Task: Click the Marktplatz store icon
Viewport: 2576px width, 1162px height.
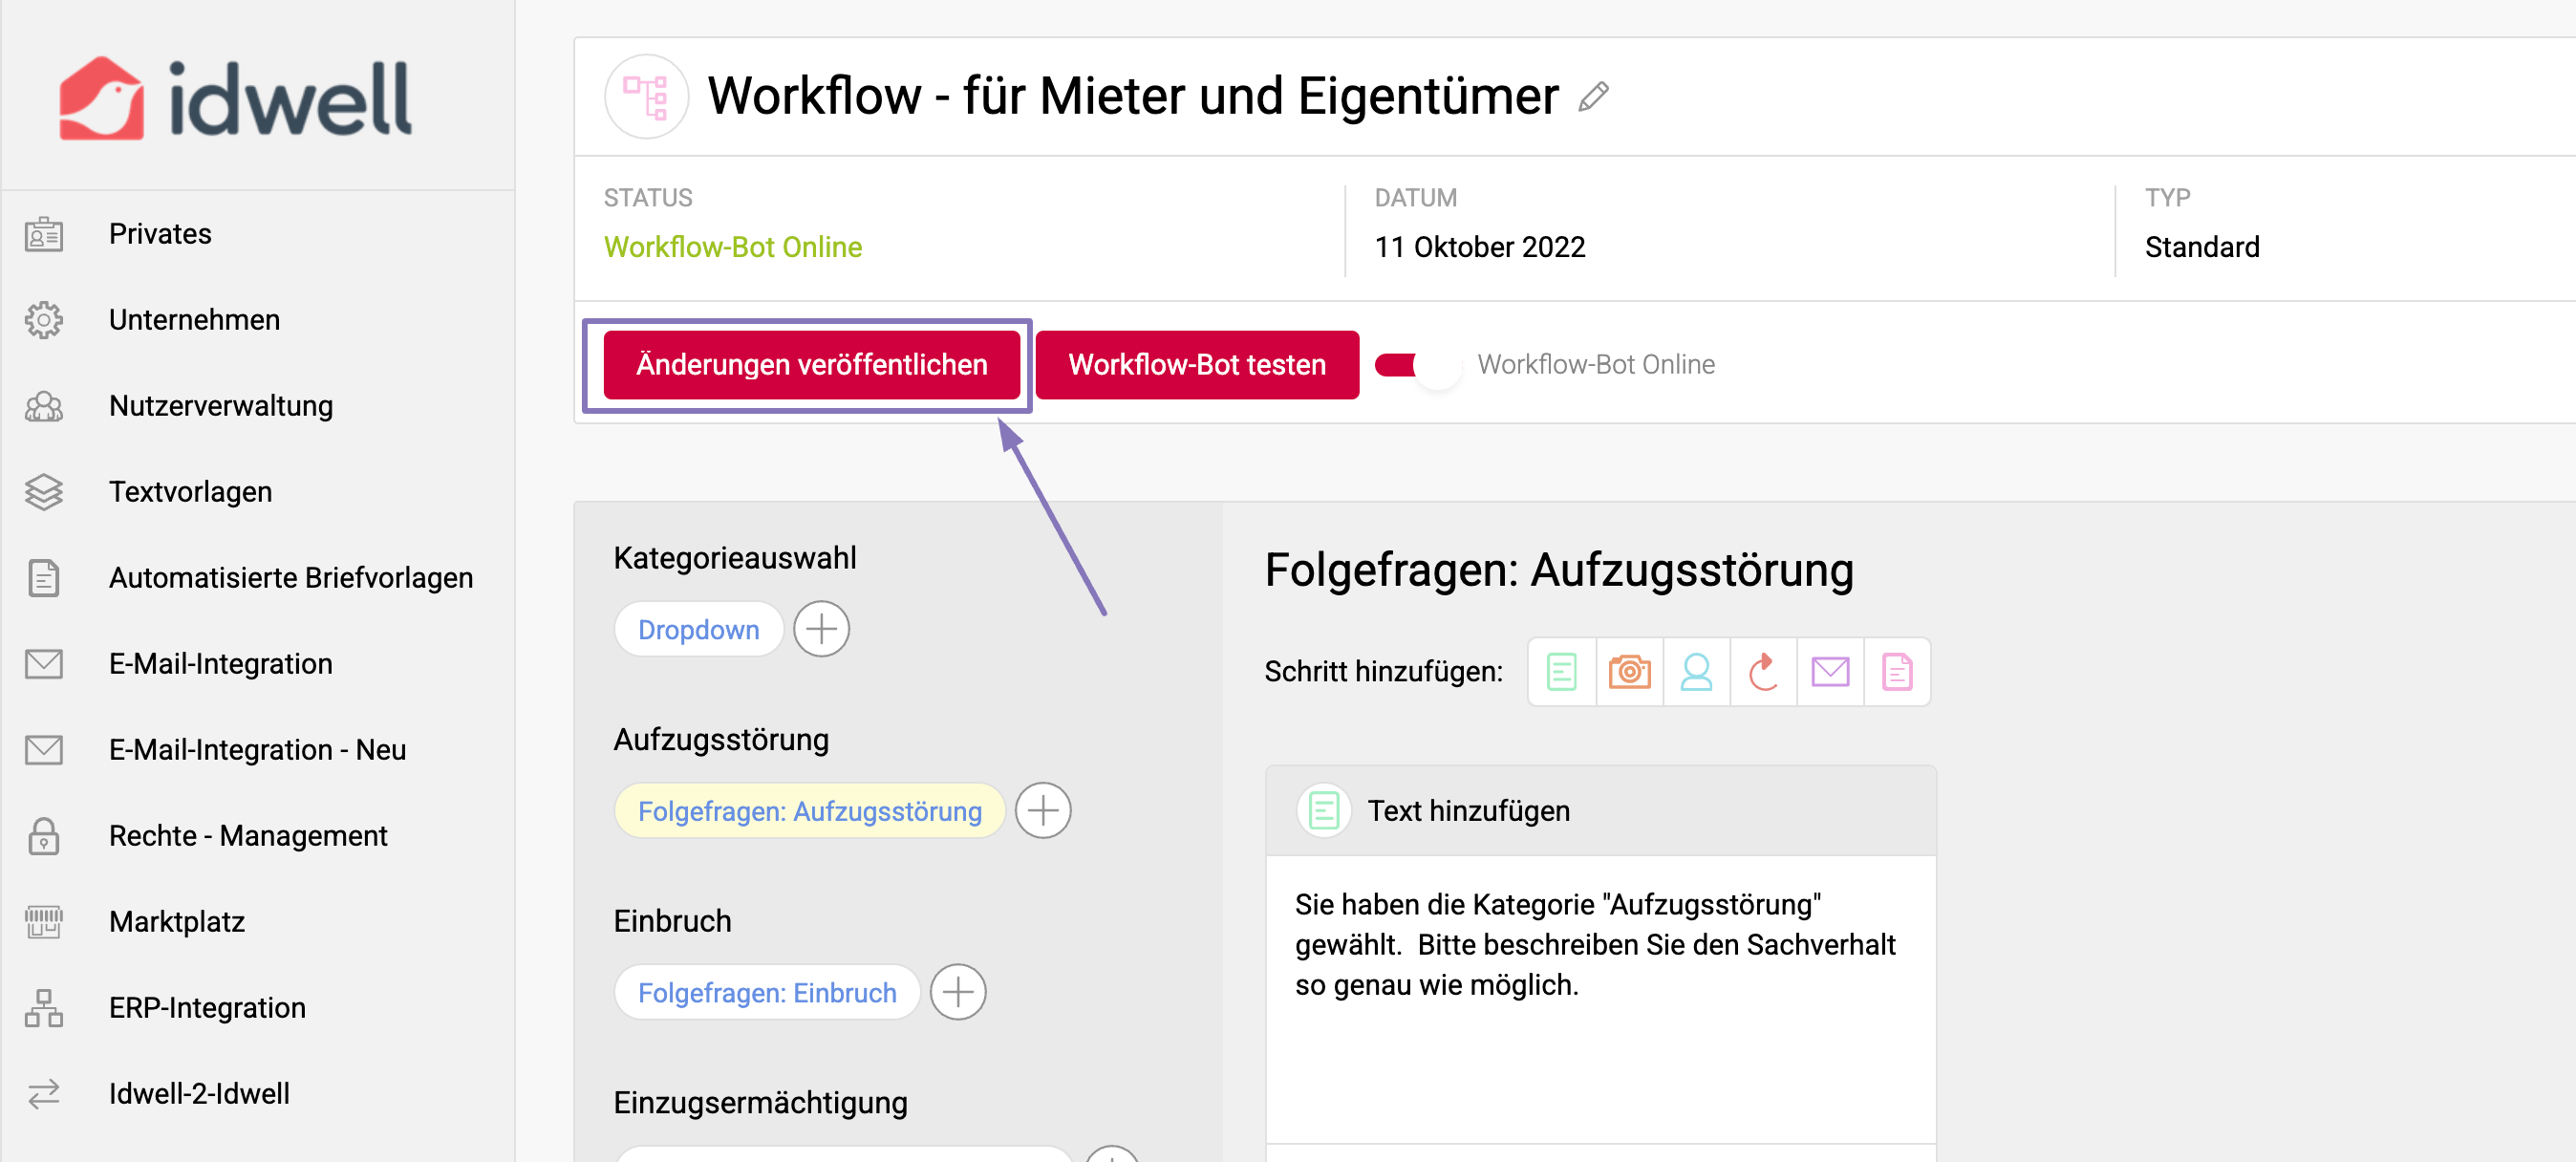Action: 44,922
